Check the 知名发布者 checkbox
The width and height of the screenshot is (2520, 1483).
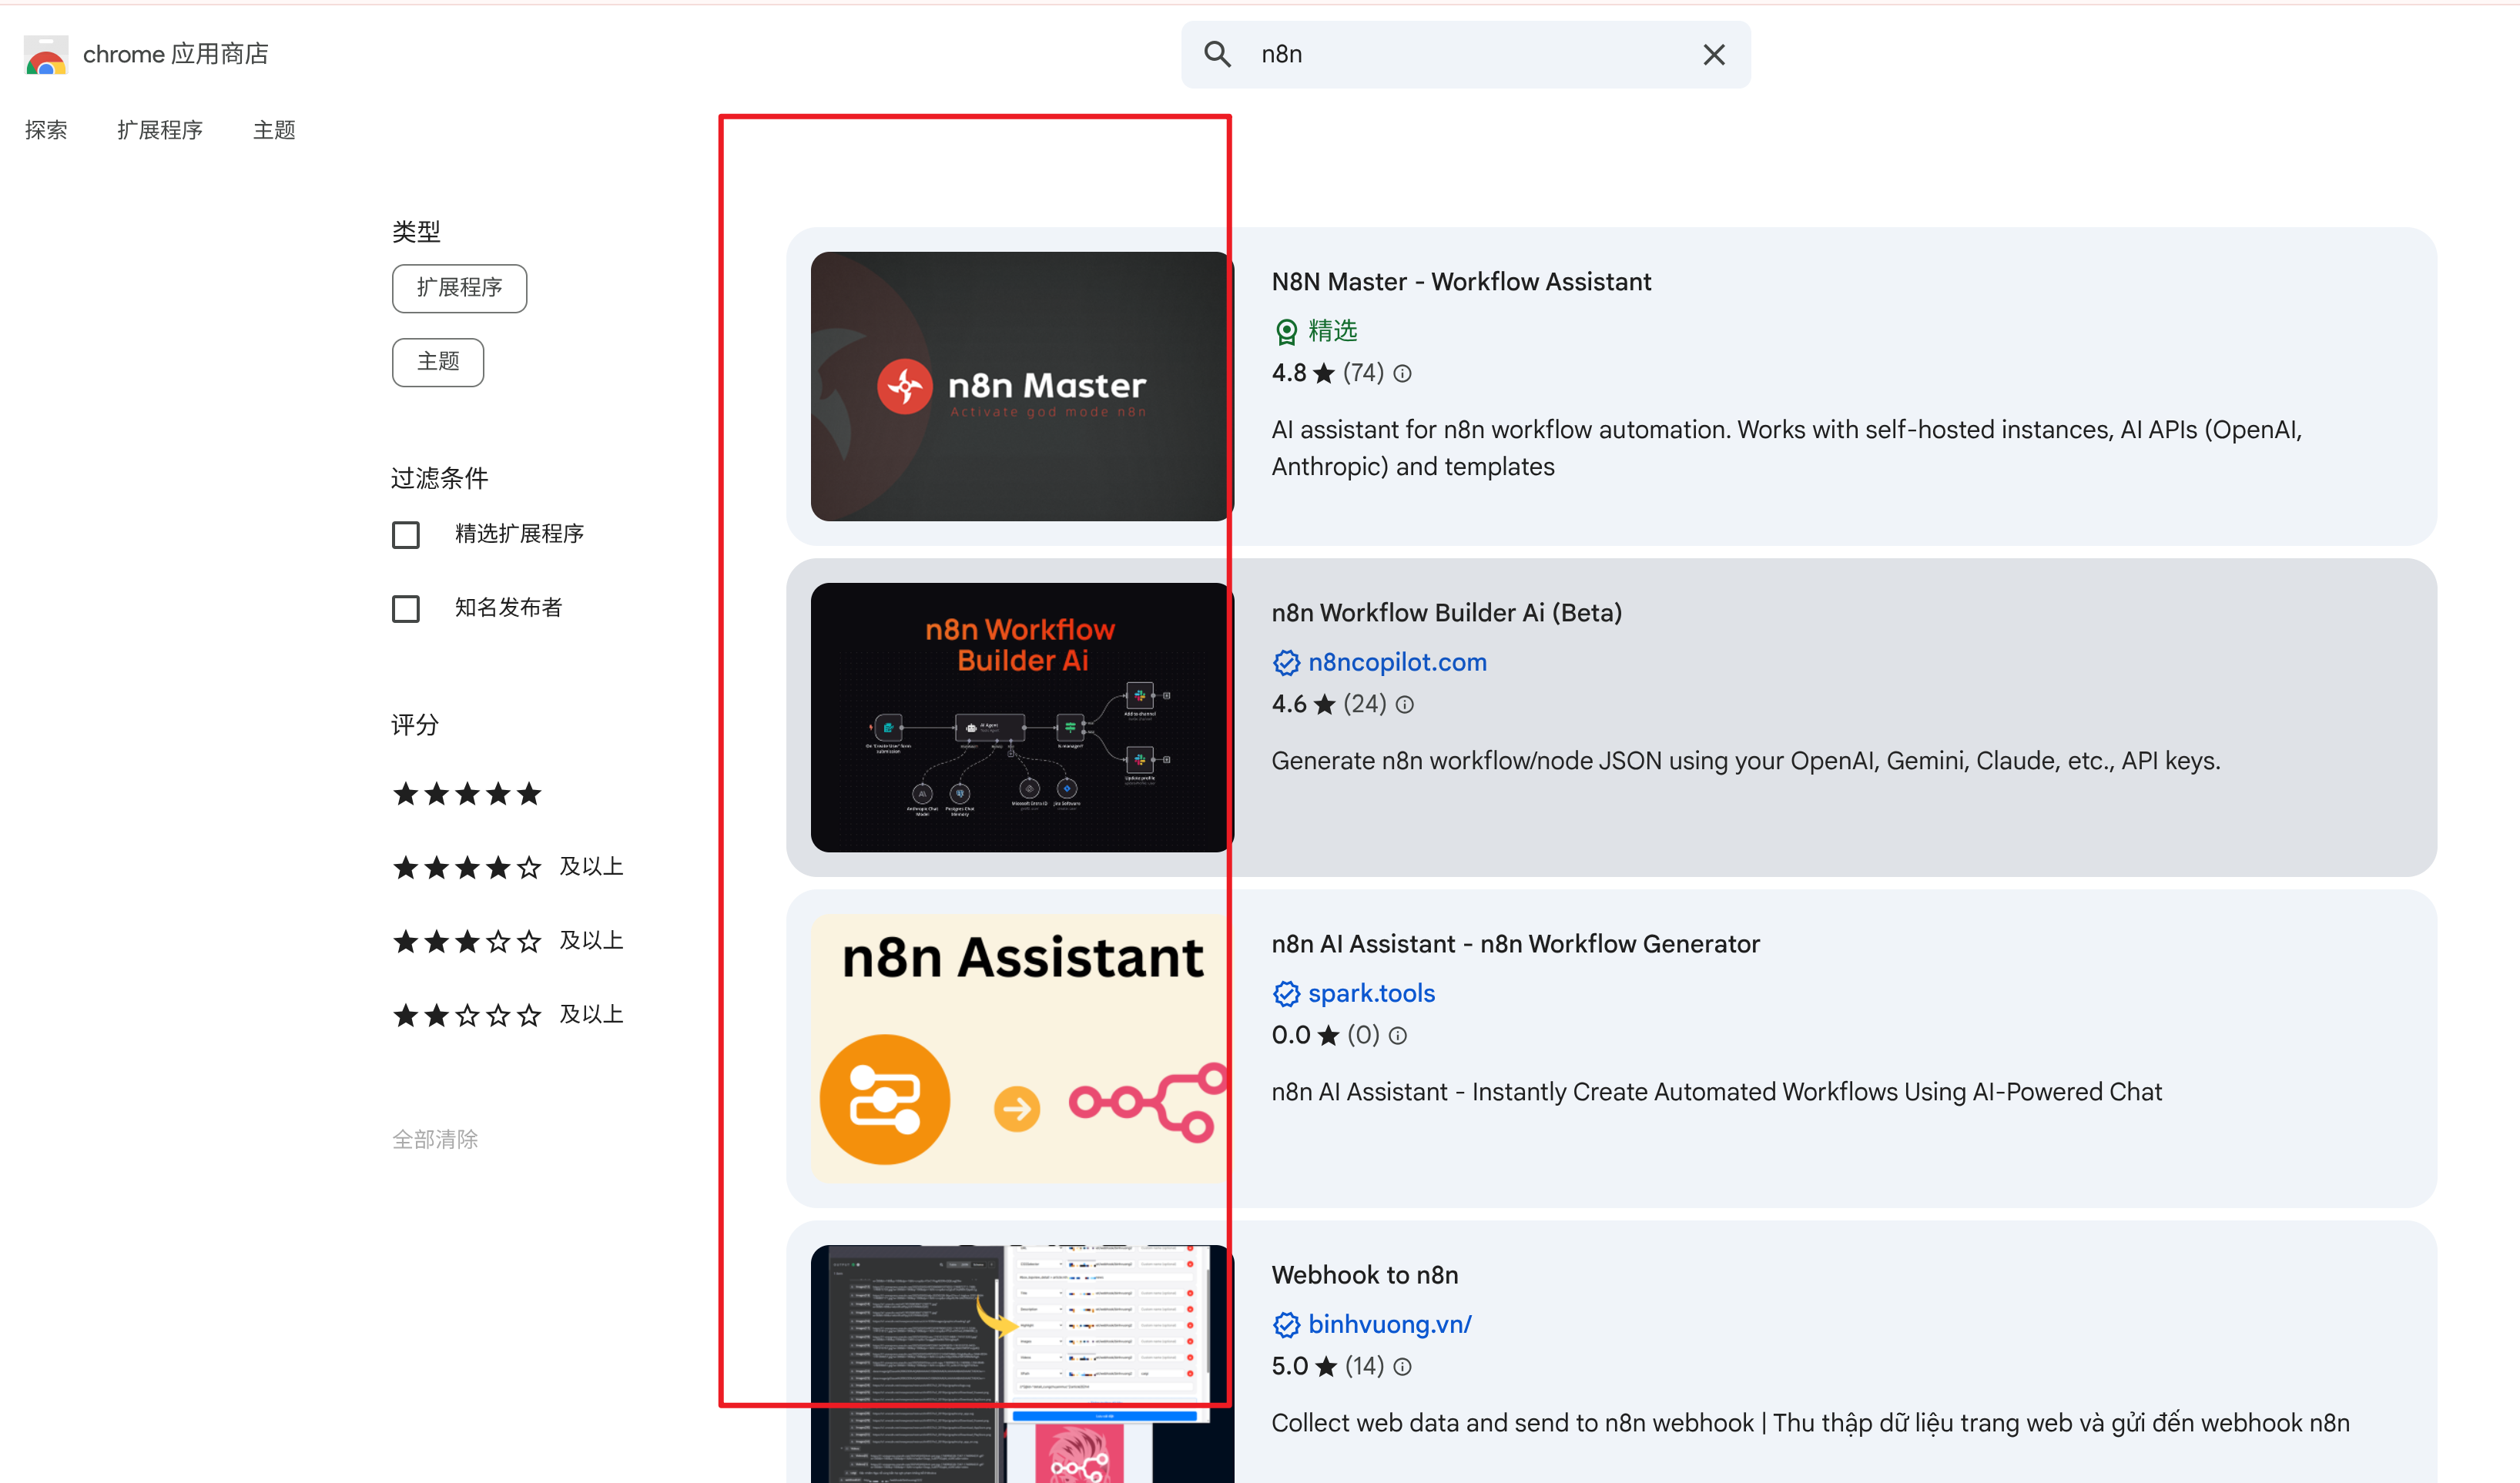click(x=406, y=609)
